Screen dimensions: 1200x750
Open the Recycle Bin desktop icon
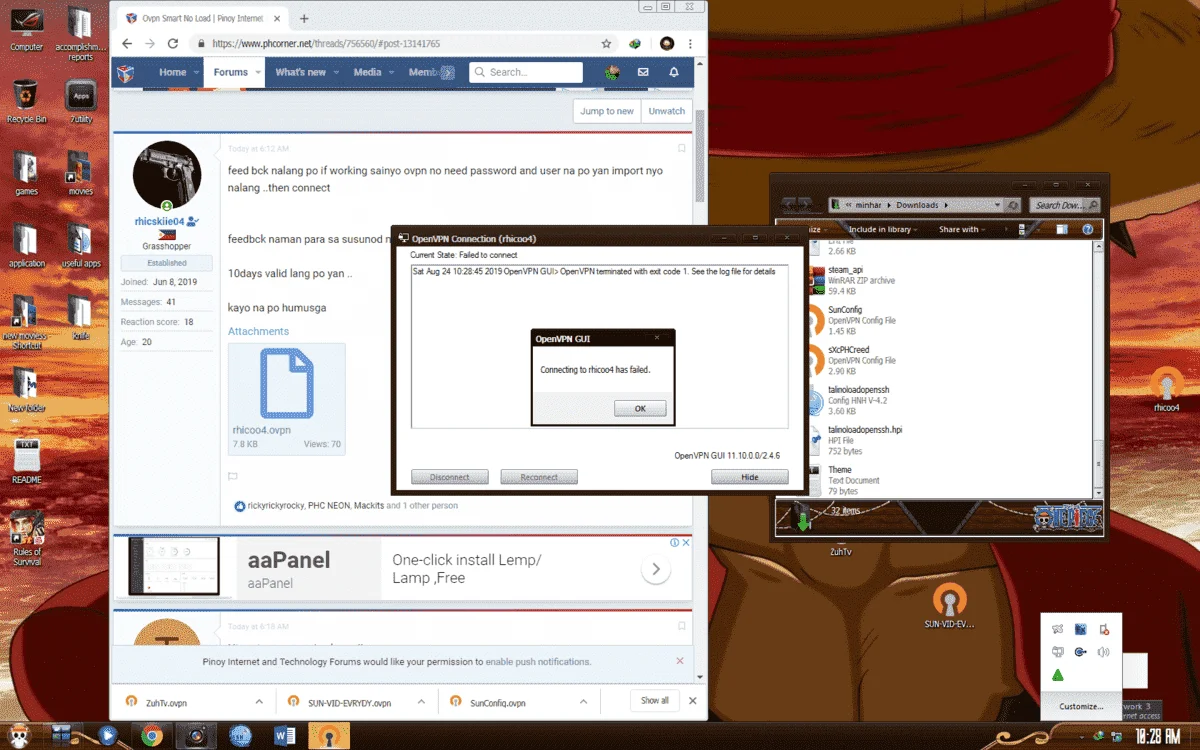(x=27, y=101)
